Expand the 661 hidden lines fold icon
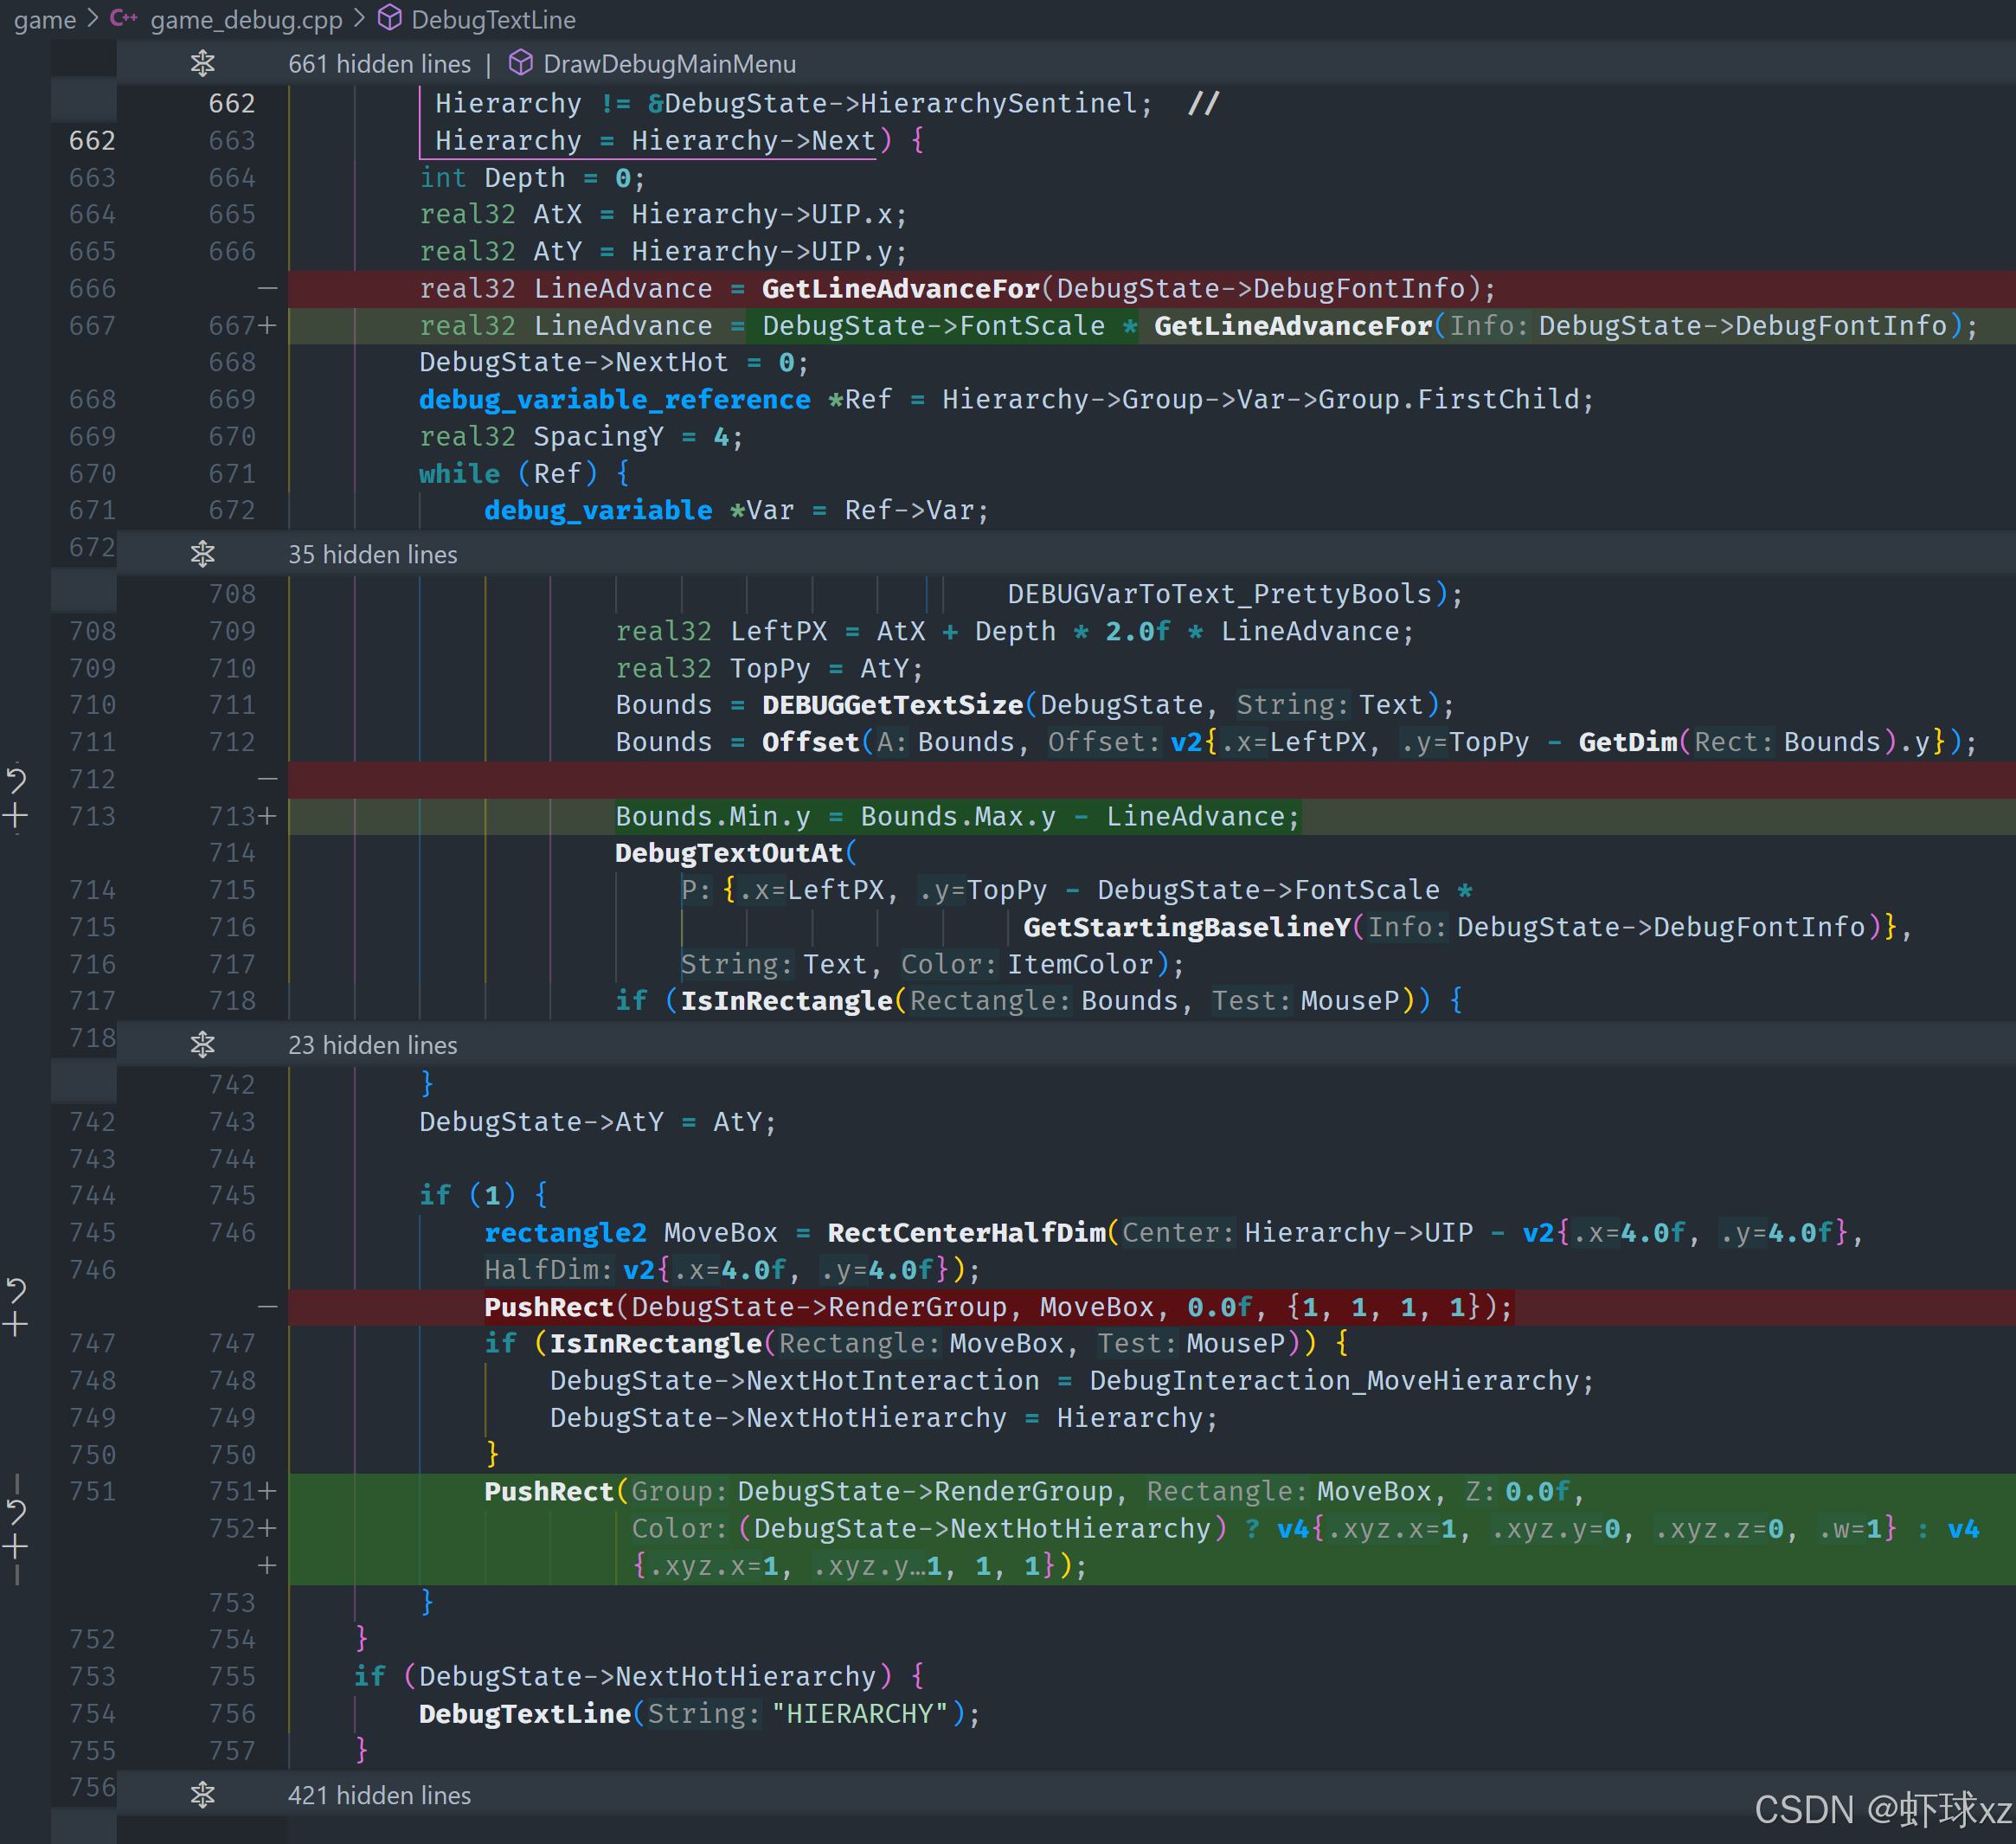This screenshot has width=2016, height=1844. pyautogui.click(x=203, y=64)
